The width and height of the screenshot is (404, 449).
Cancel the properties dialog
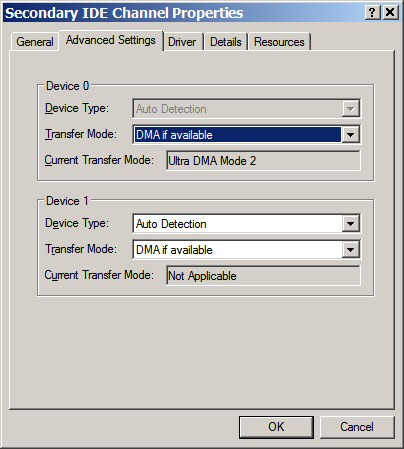357,427
